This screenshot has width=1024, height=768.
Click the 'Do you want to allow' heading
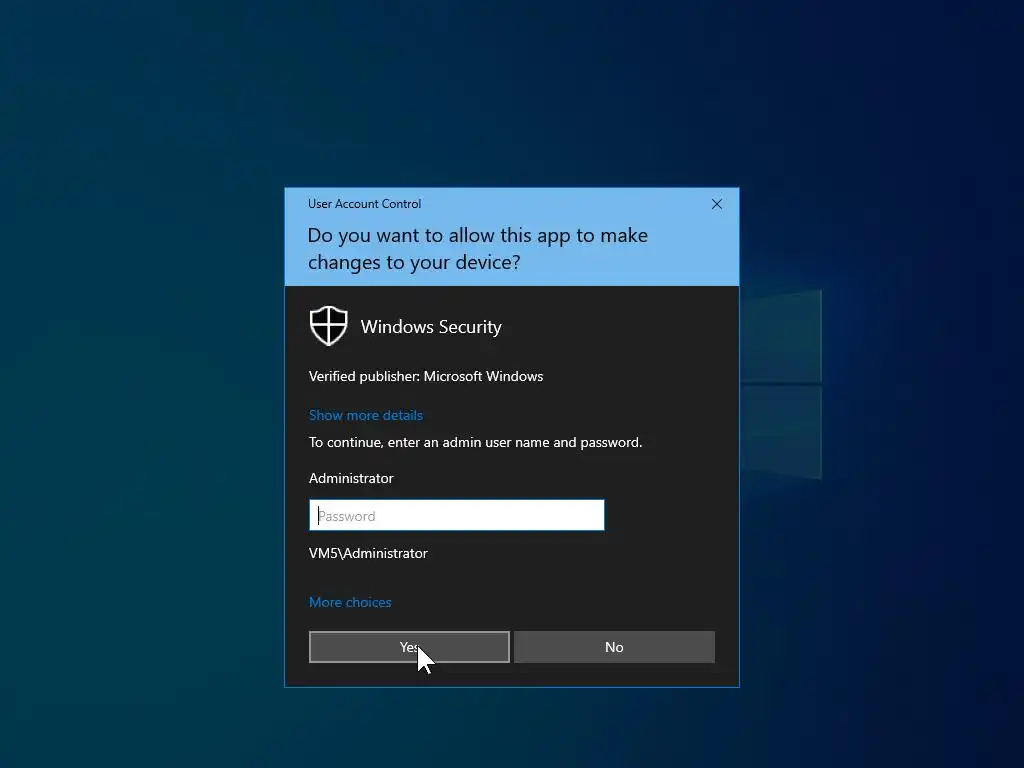click(477, 249)
